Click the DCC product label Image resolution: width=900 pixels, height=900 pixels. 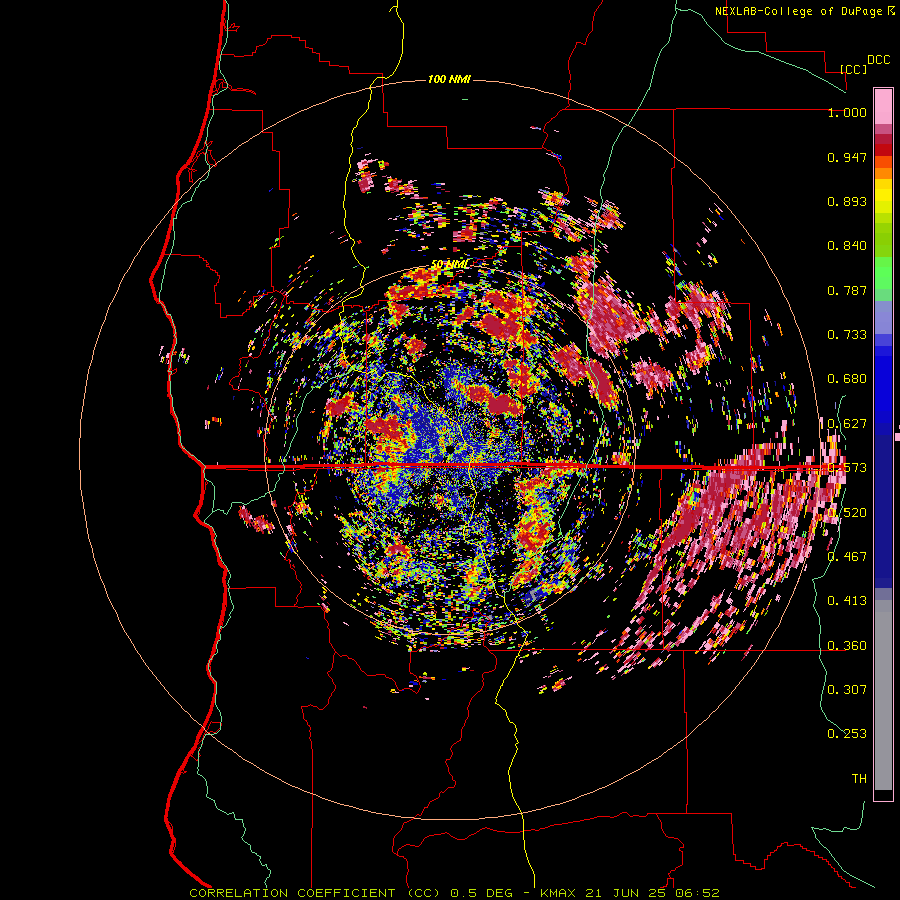(879, 60)
